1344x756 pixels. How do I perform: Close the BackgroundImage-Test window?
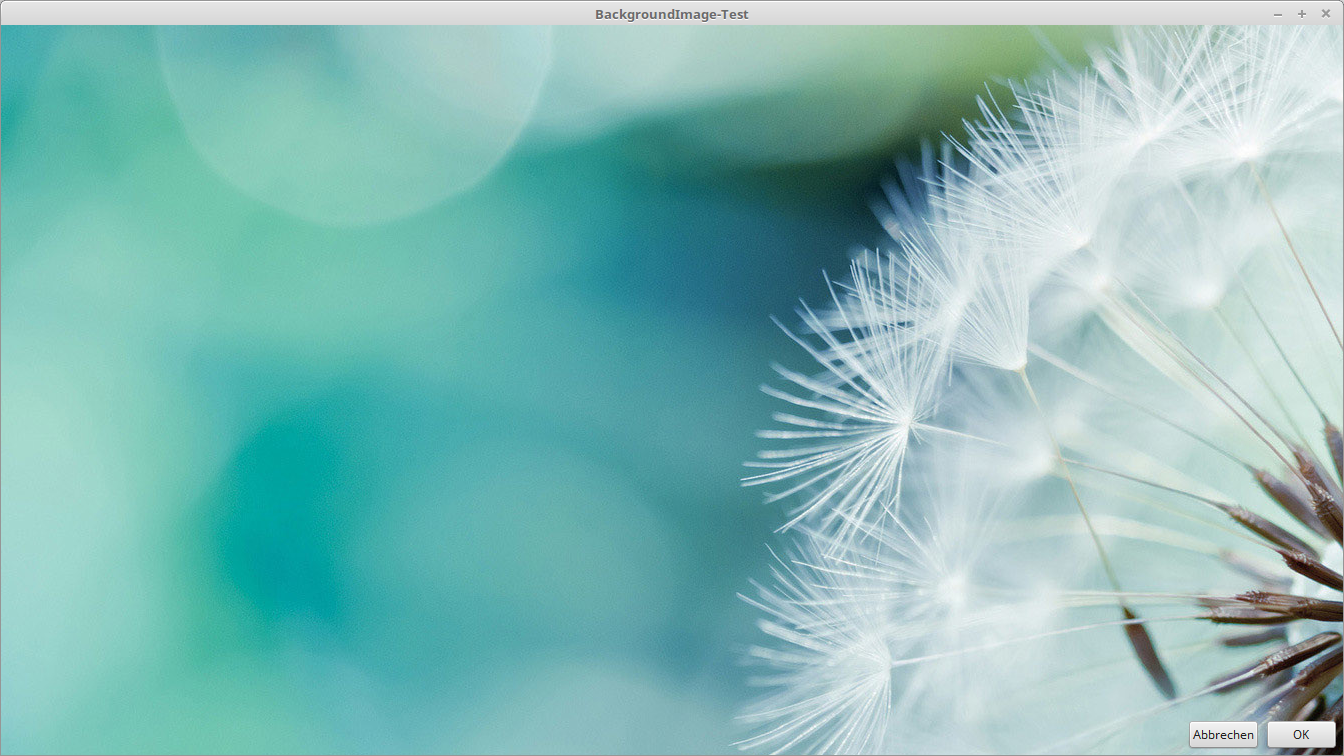[x=1326, y=14]
